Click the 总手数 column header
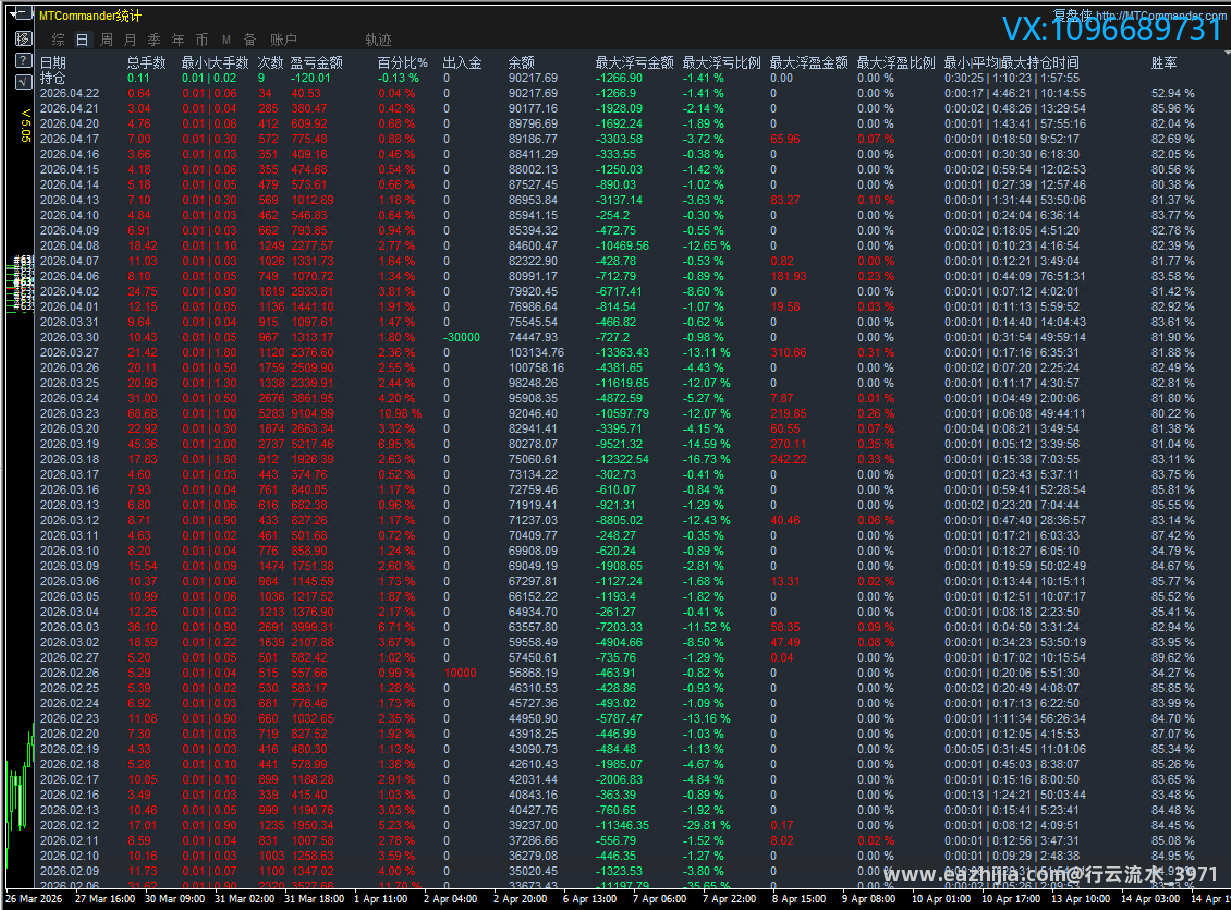Image resolution: width=1231 pixels, height=910 pixels. point(147,62)
